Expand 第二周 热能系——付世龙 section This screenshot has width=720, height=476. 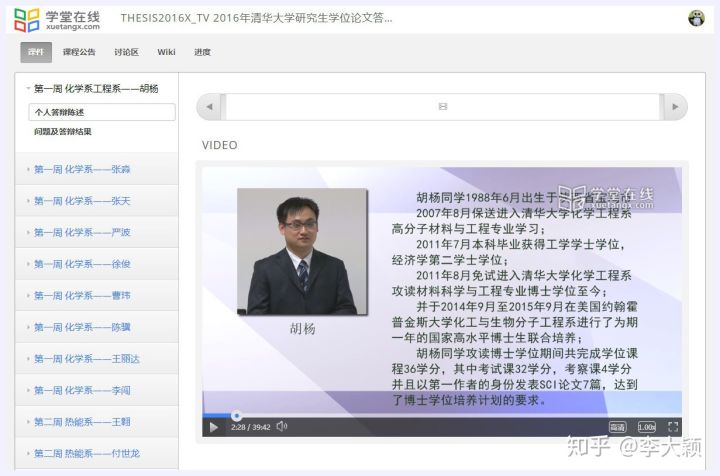[x=96, y=454]
